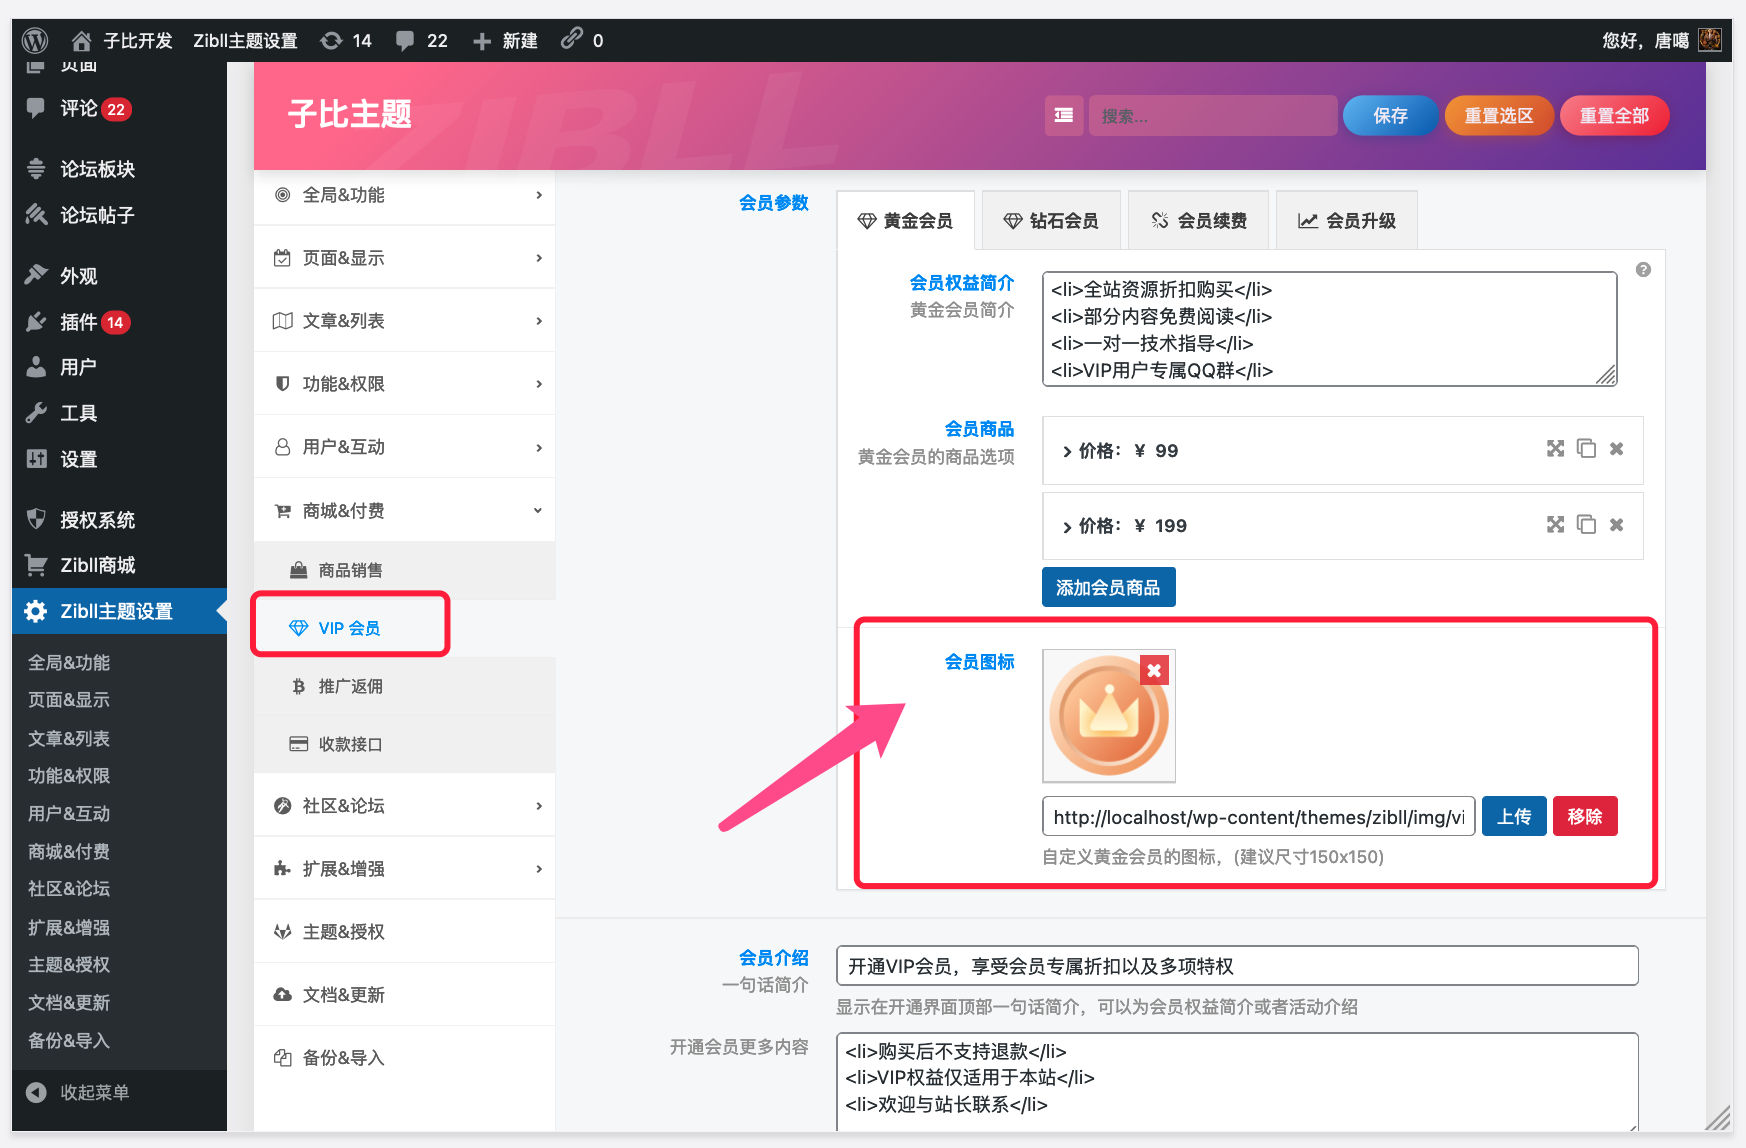Image resolution: width=1746 pixels, height=1148 pixels.
Task: Delete the ¥199 price item via X icon
Action: point(1616,524)
